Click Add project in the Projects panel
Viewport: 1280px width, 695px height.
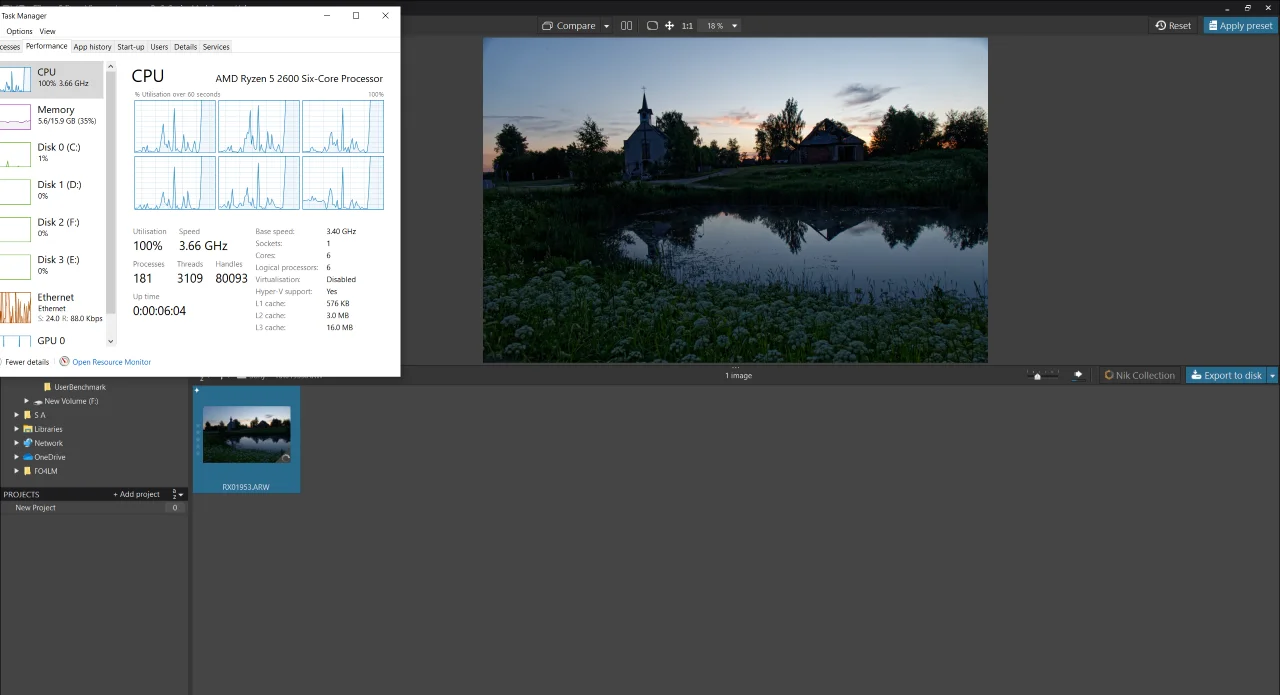click(x=136, y=494)
